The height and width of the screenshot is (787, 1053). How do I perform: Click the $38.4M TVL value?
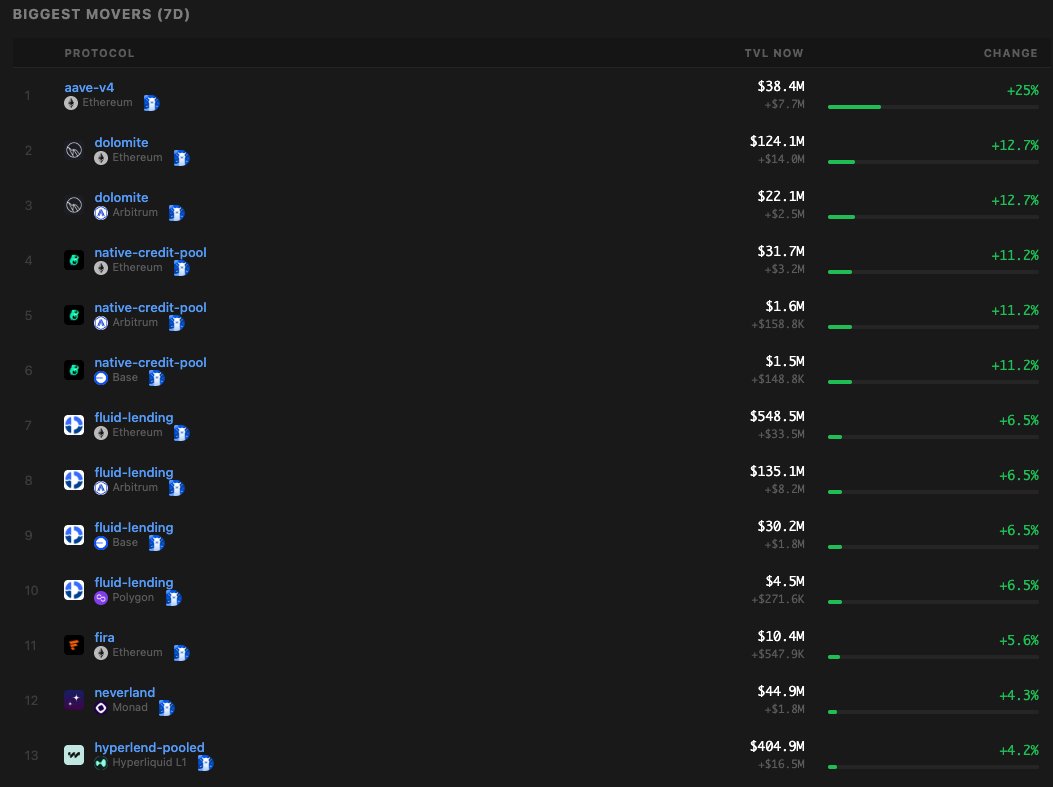tap(780, 87)
